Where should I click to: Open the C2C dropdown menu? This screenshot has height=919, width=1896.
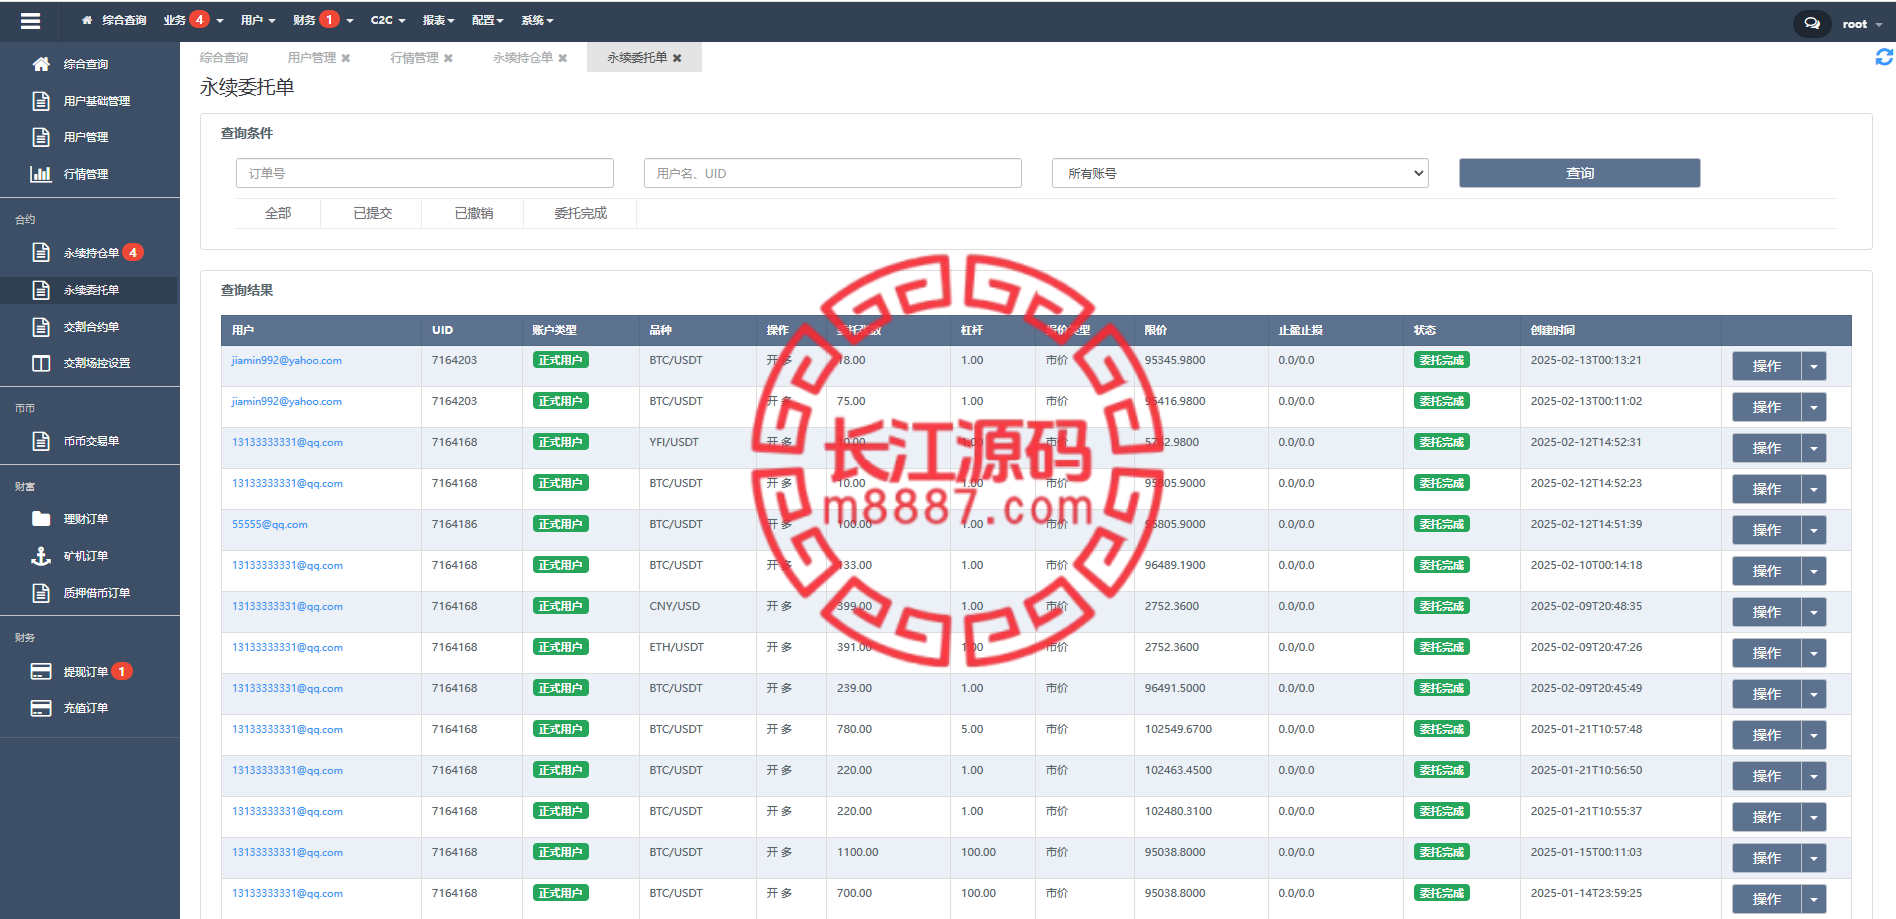coord(388,20)
